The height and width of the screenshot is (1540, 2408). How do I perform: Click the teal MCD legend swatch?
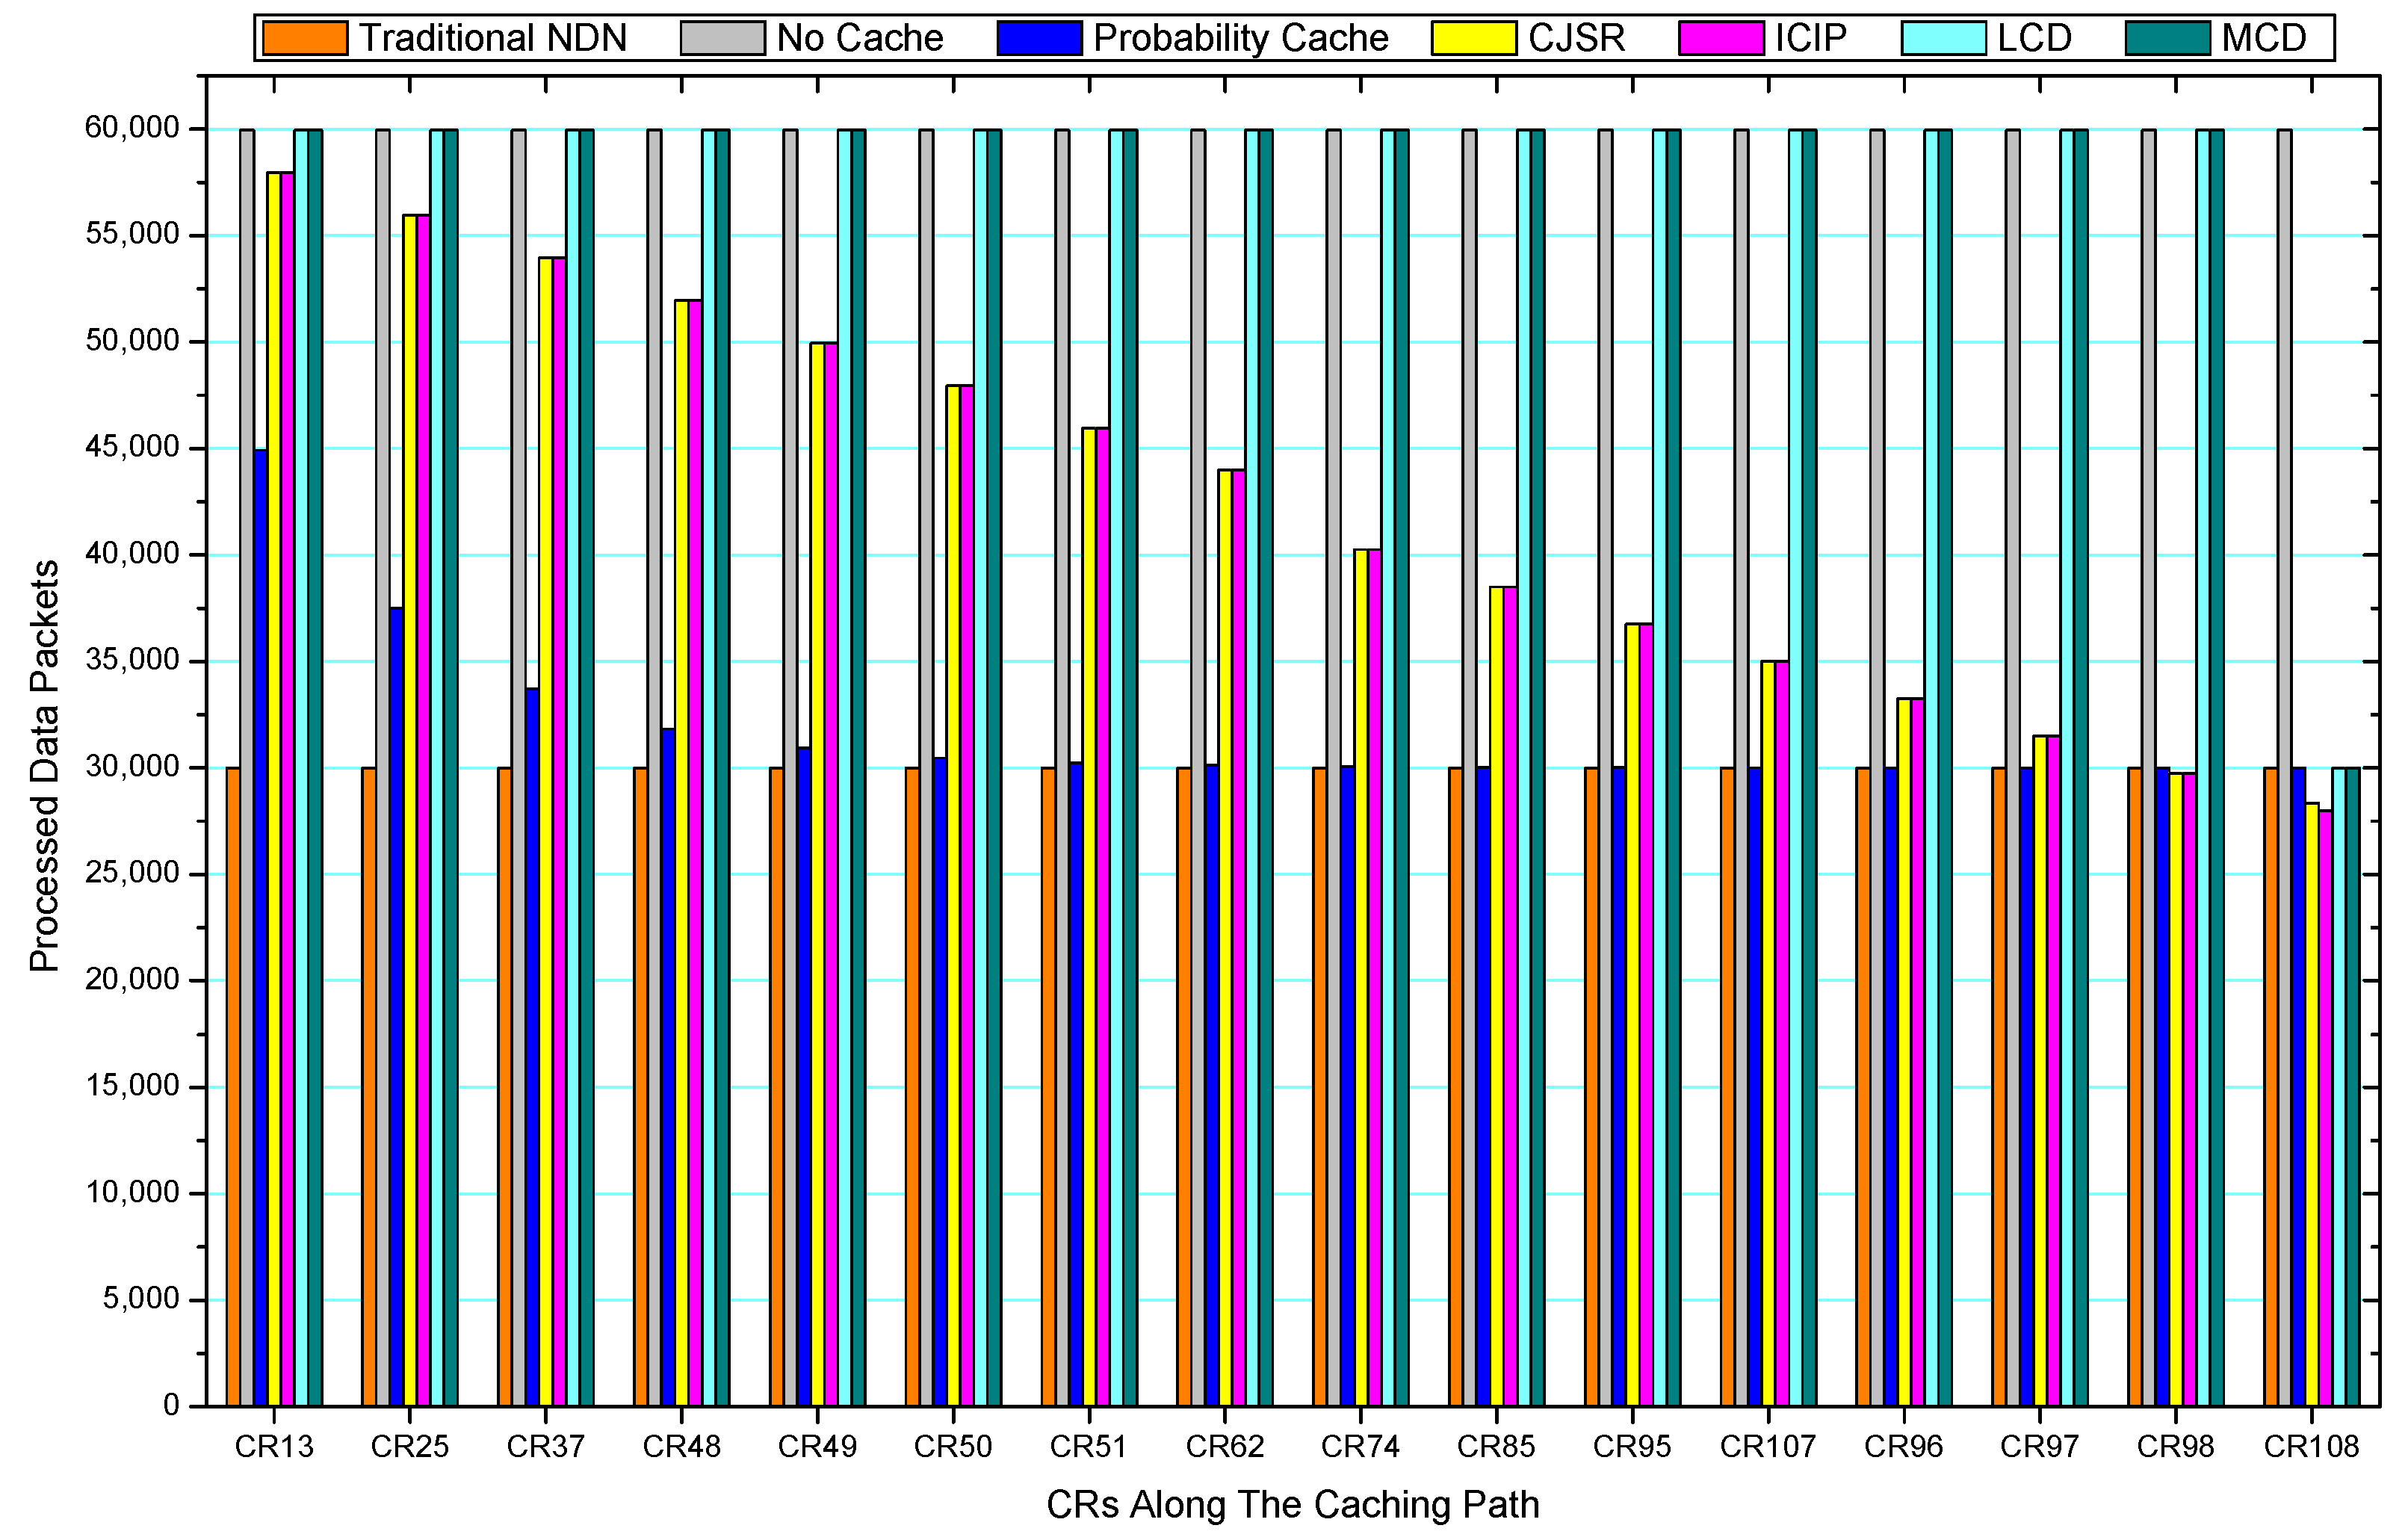[2167, 38]
